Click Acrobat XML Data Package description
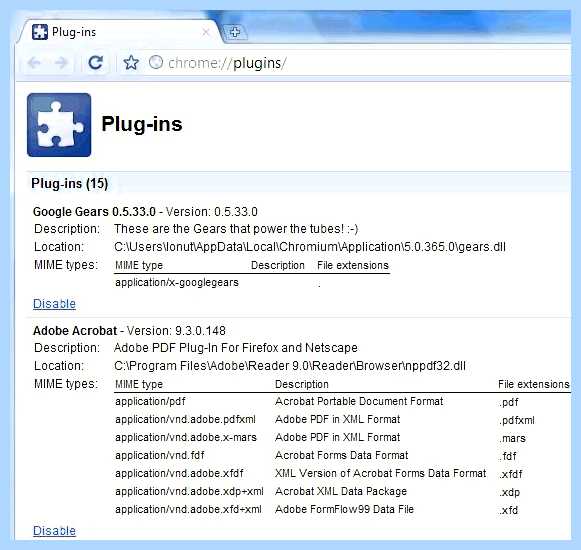The width and height of the screenshot is (581, 550). tap(341, 491)
